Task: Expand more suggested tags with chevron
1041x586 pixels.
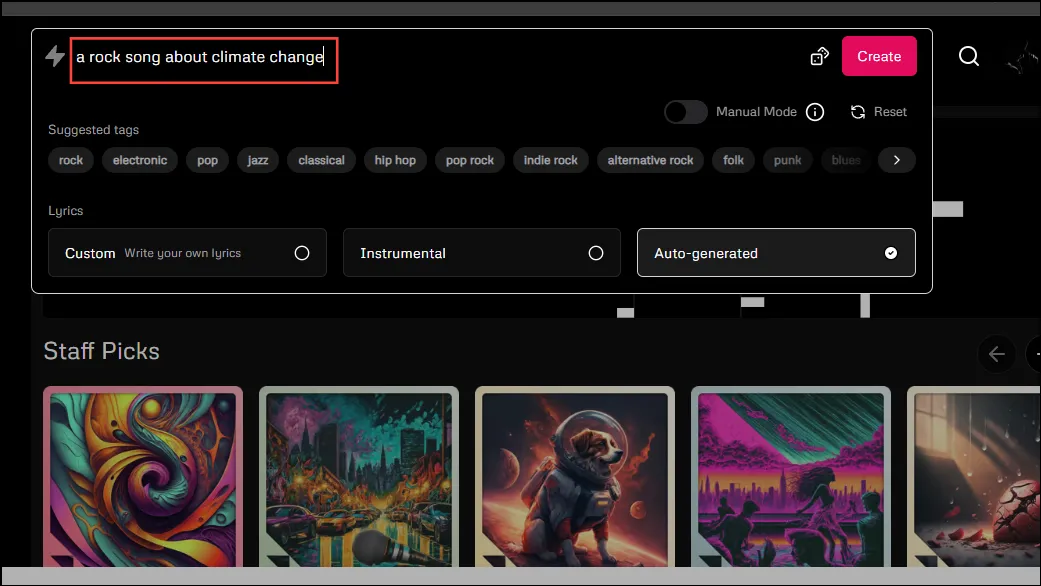Action: [896, 160]
